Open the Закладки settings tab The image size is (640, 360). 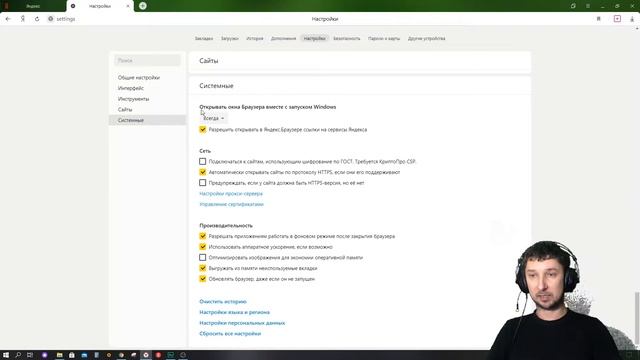pos(204,38)
